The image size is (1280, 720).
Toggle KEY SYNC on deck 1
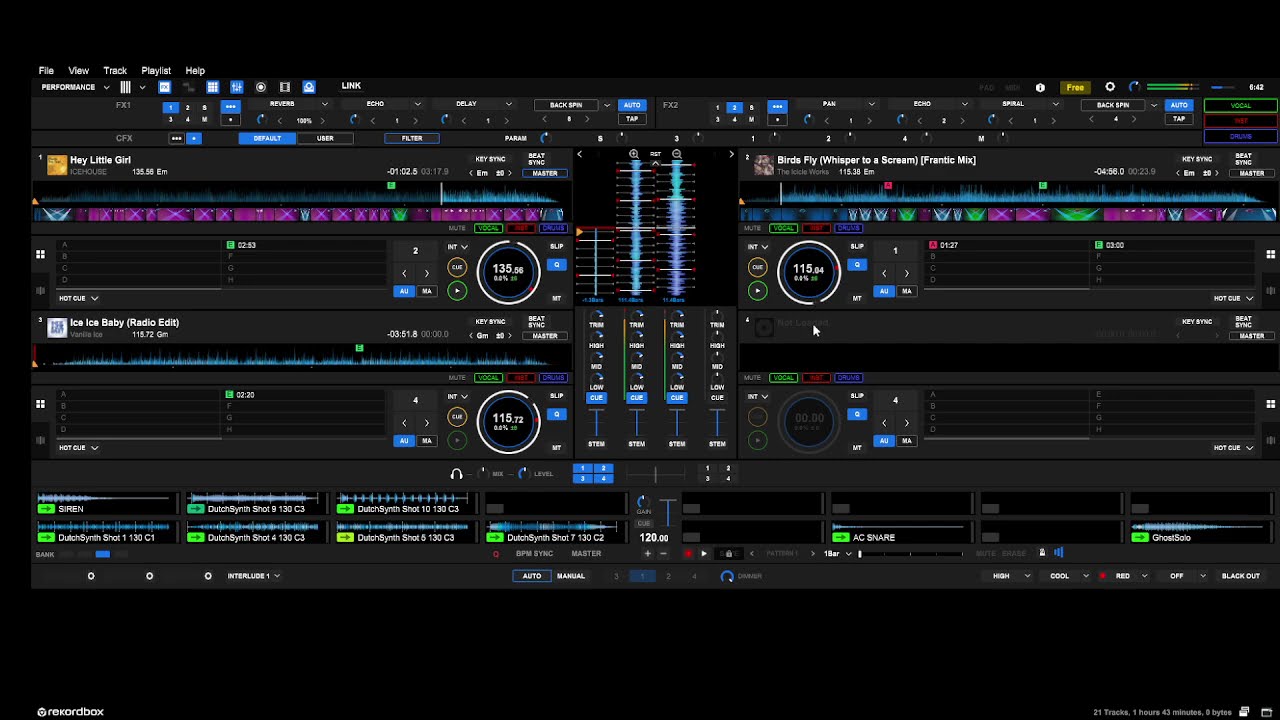(x=490, y=159)
